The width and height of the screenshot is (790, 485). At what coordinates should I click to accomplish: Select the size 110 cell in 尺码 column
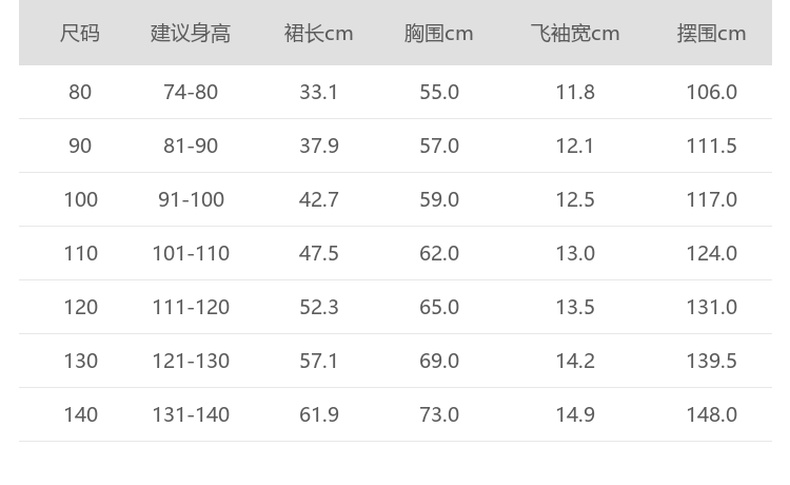(80, 254)
